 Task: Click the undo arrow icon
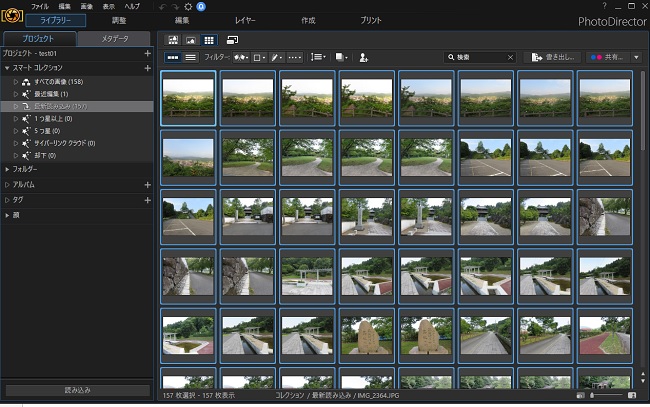click(163, 6)
